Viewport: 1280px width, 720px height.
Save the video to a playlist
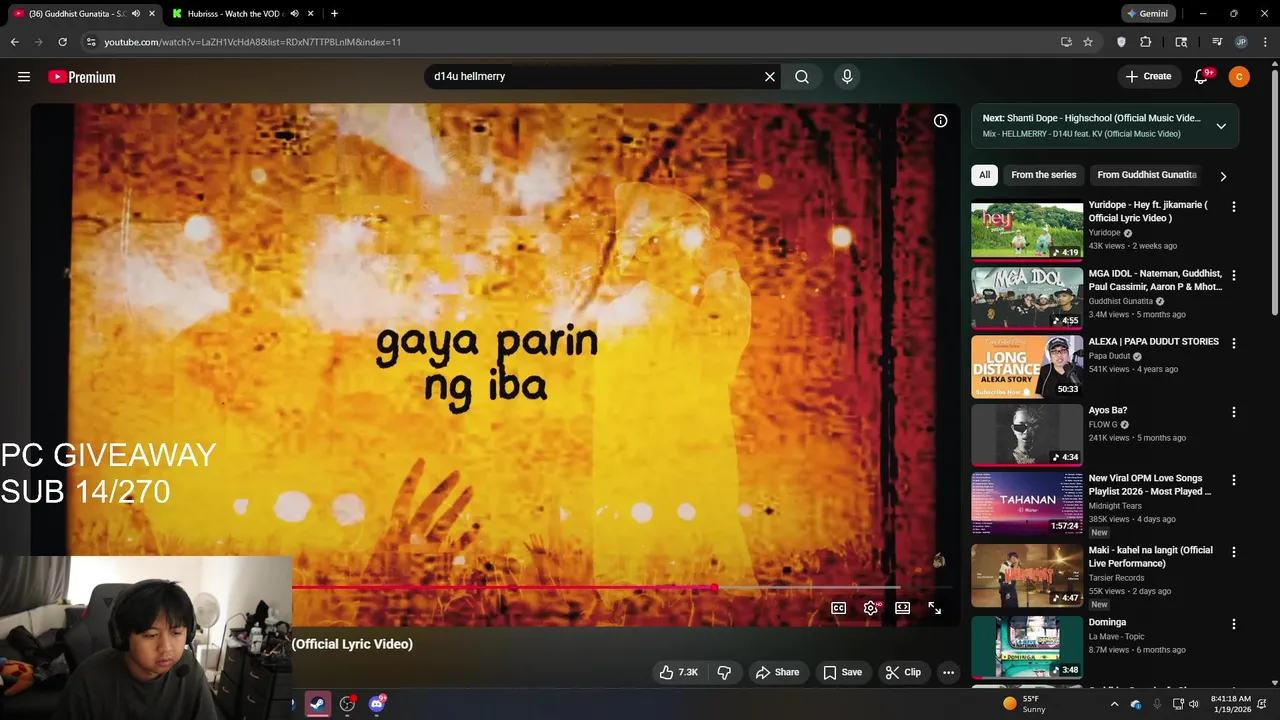click(842, 672)
